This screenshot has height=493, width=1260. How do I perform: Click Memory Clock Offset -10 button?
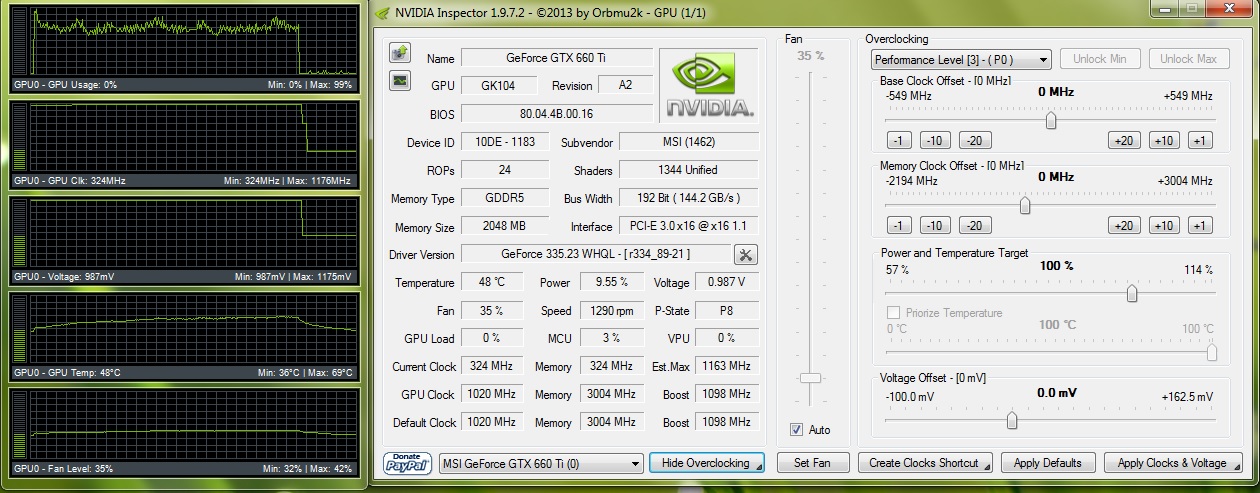pyautogui.click(x=936, y=226)
